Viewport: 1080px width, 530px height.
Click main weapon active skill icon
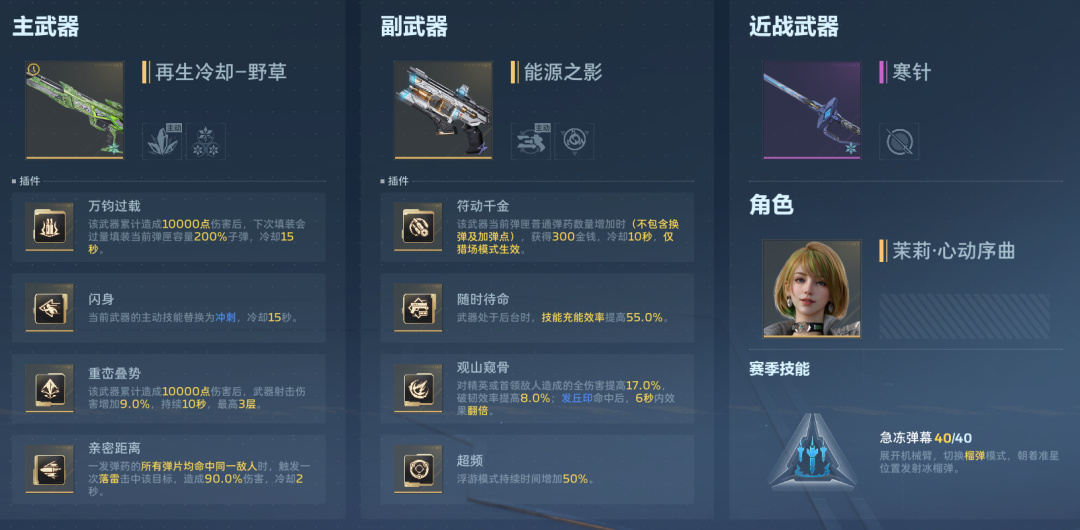coord(162,141)
